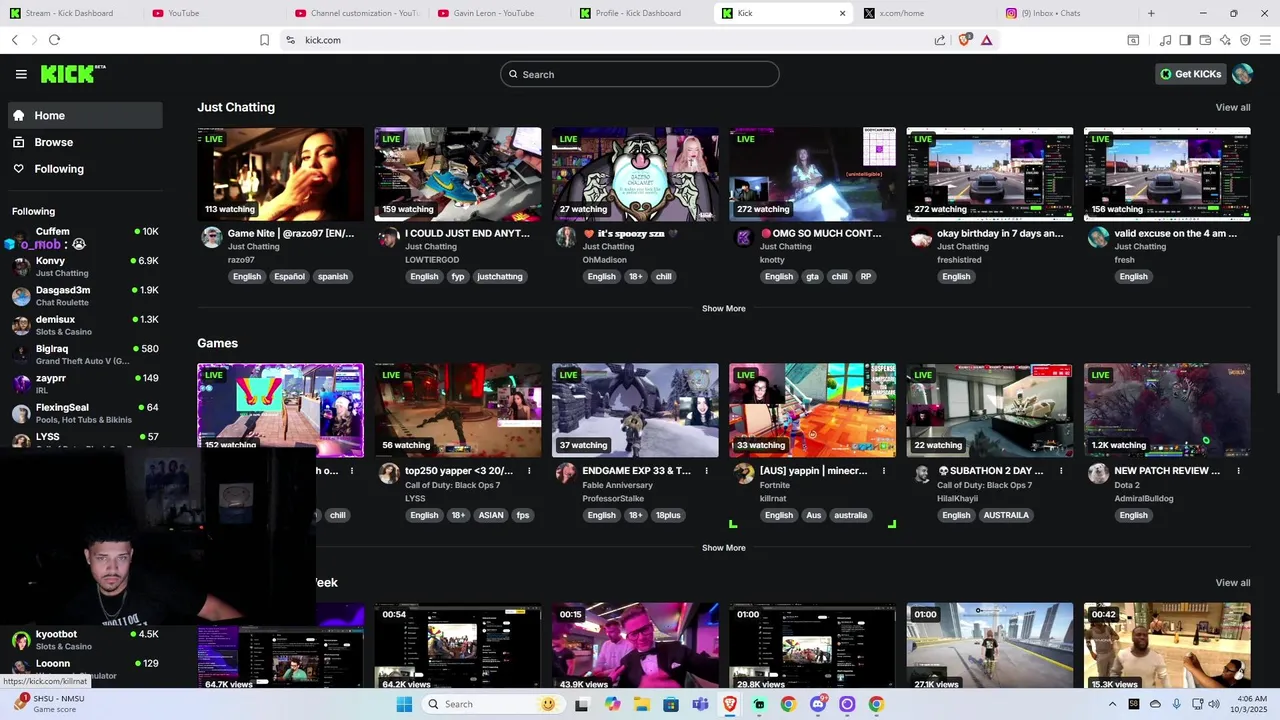Click knotty channel avatar under Just Chatting
Screen dimensions: 1280x720
pos(743,237)
